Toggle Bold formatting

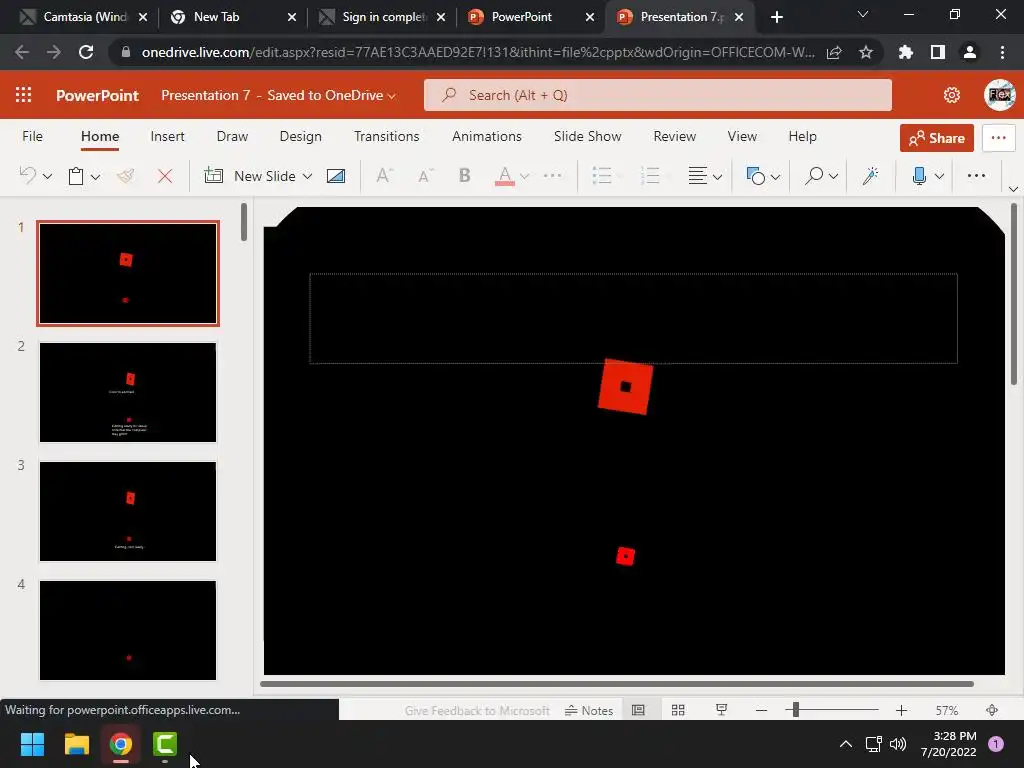click(464, 176)
